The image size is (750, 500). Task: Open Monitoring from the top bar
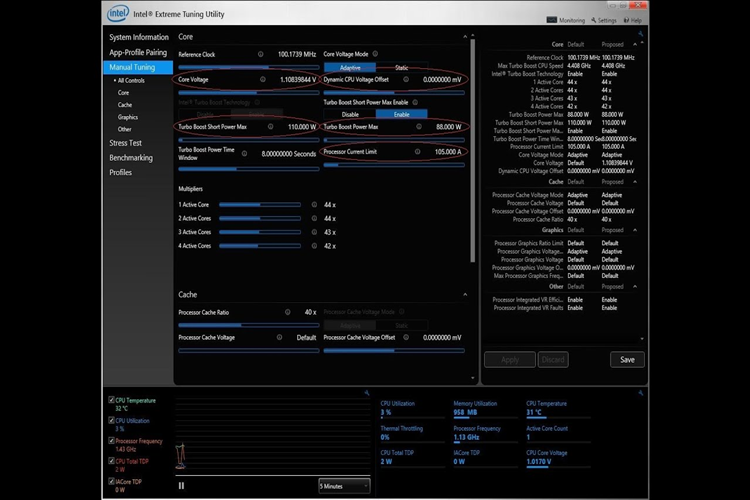pos(566,20)
